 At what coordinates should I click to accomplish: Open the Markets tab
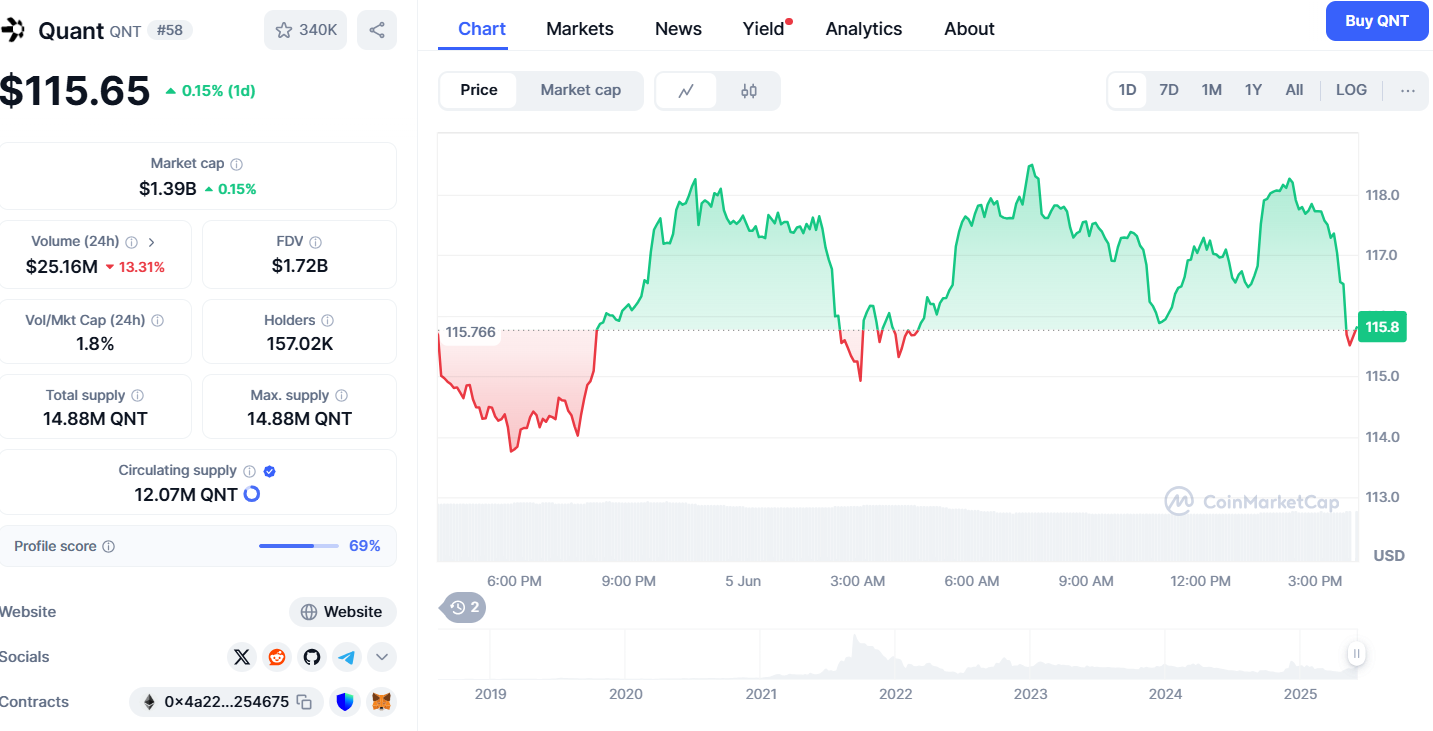point(580,29)
